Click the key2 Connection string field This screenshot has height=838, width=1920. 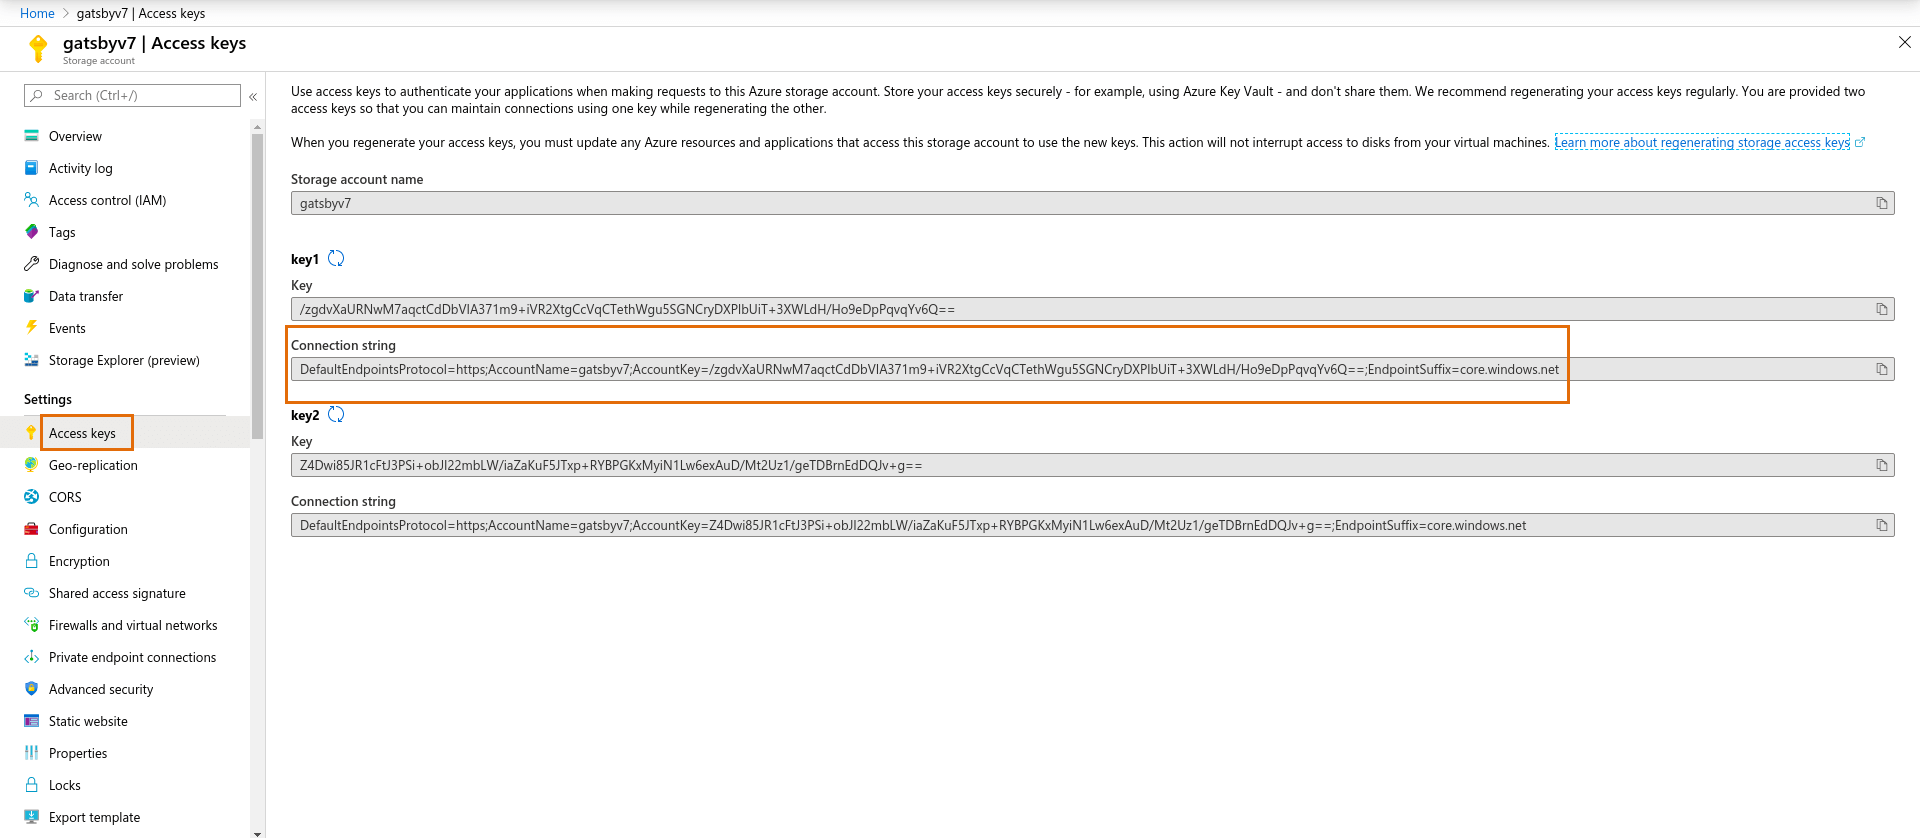pyautogui.click(x=1092, y=525)
